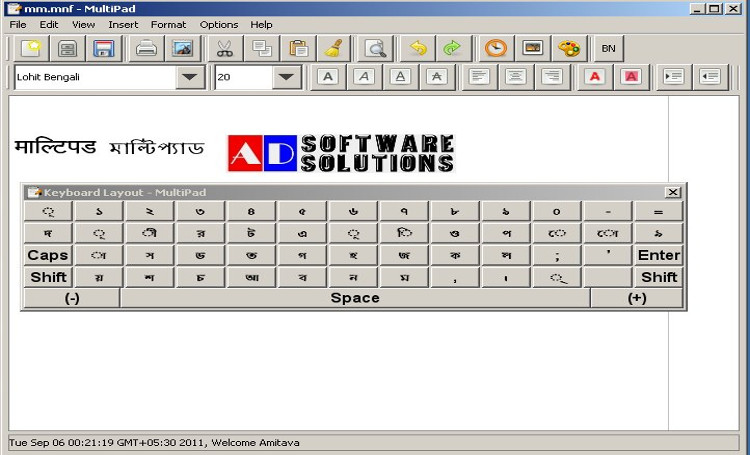Click the Space bar key

tap(355, 298)
